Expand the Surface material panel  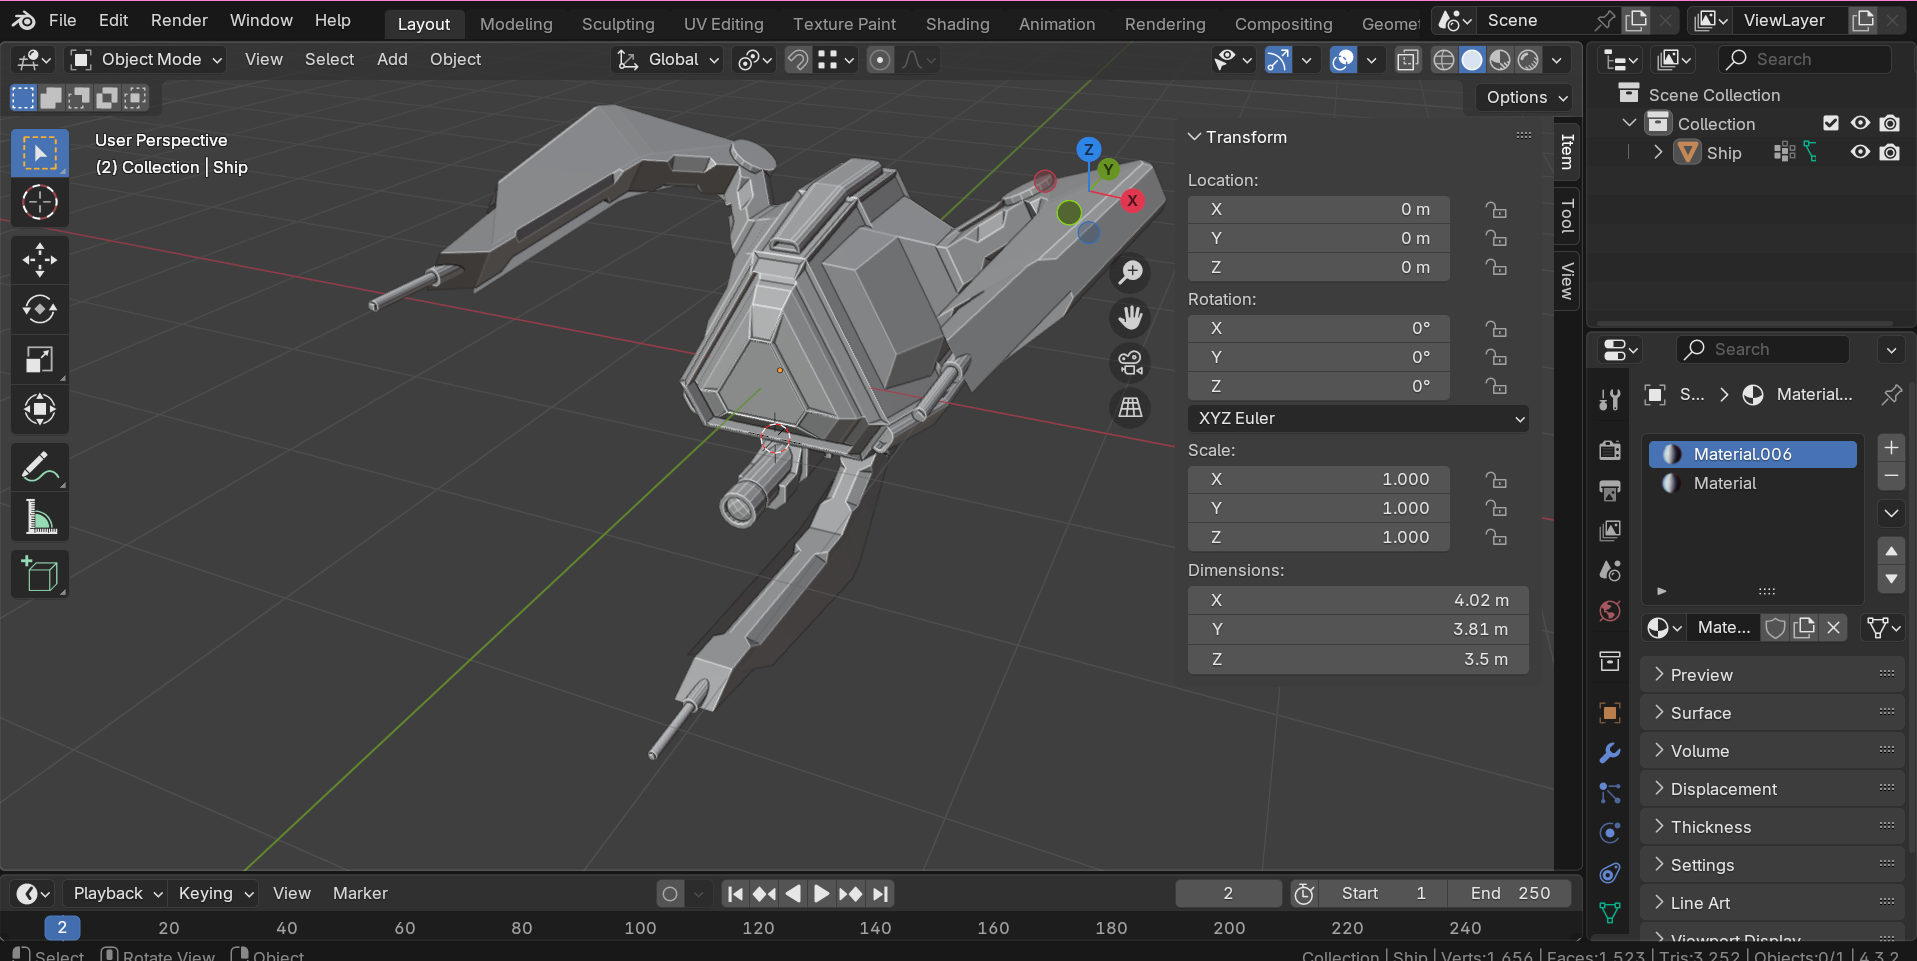[x=1700, y=713]
